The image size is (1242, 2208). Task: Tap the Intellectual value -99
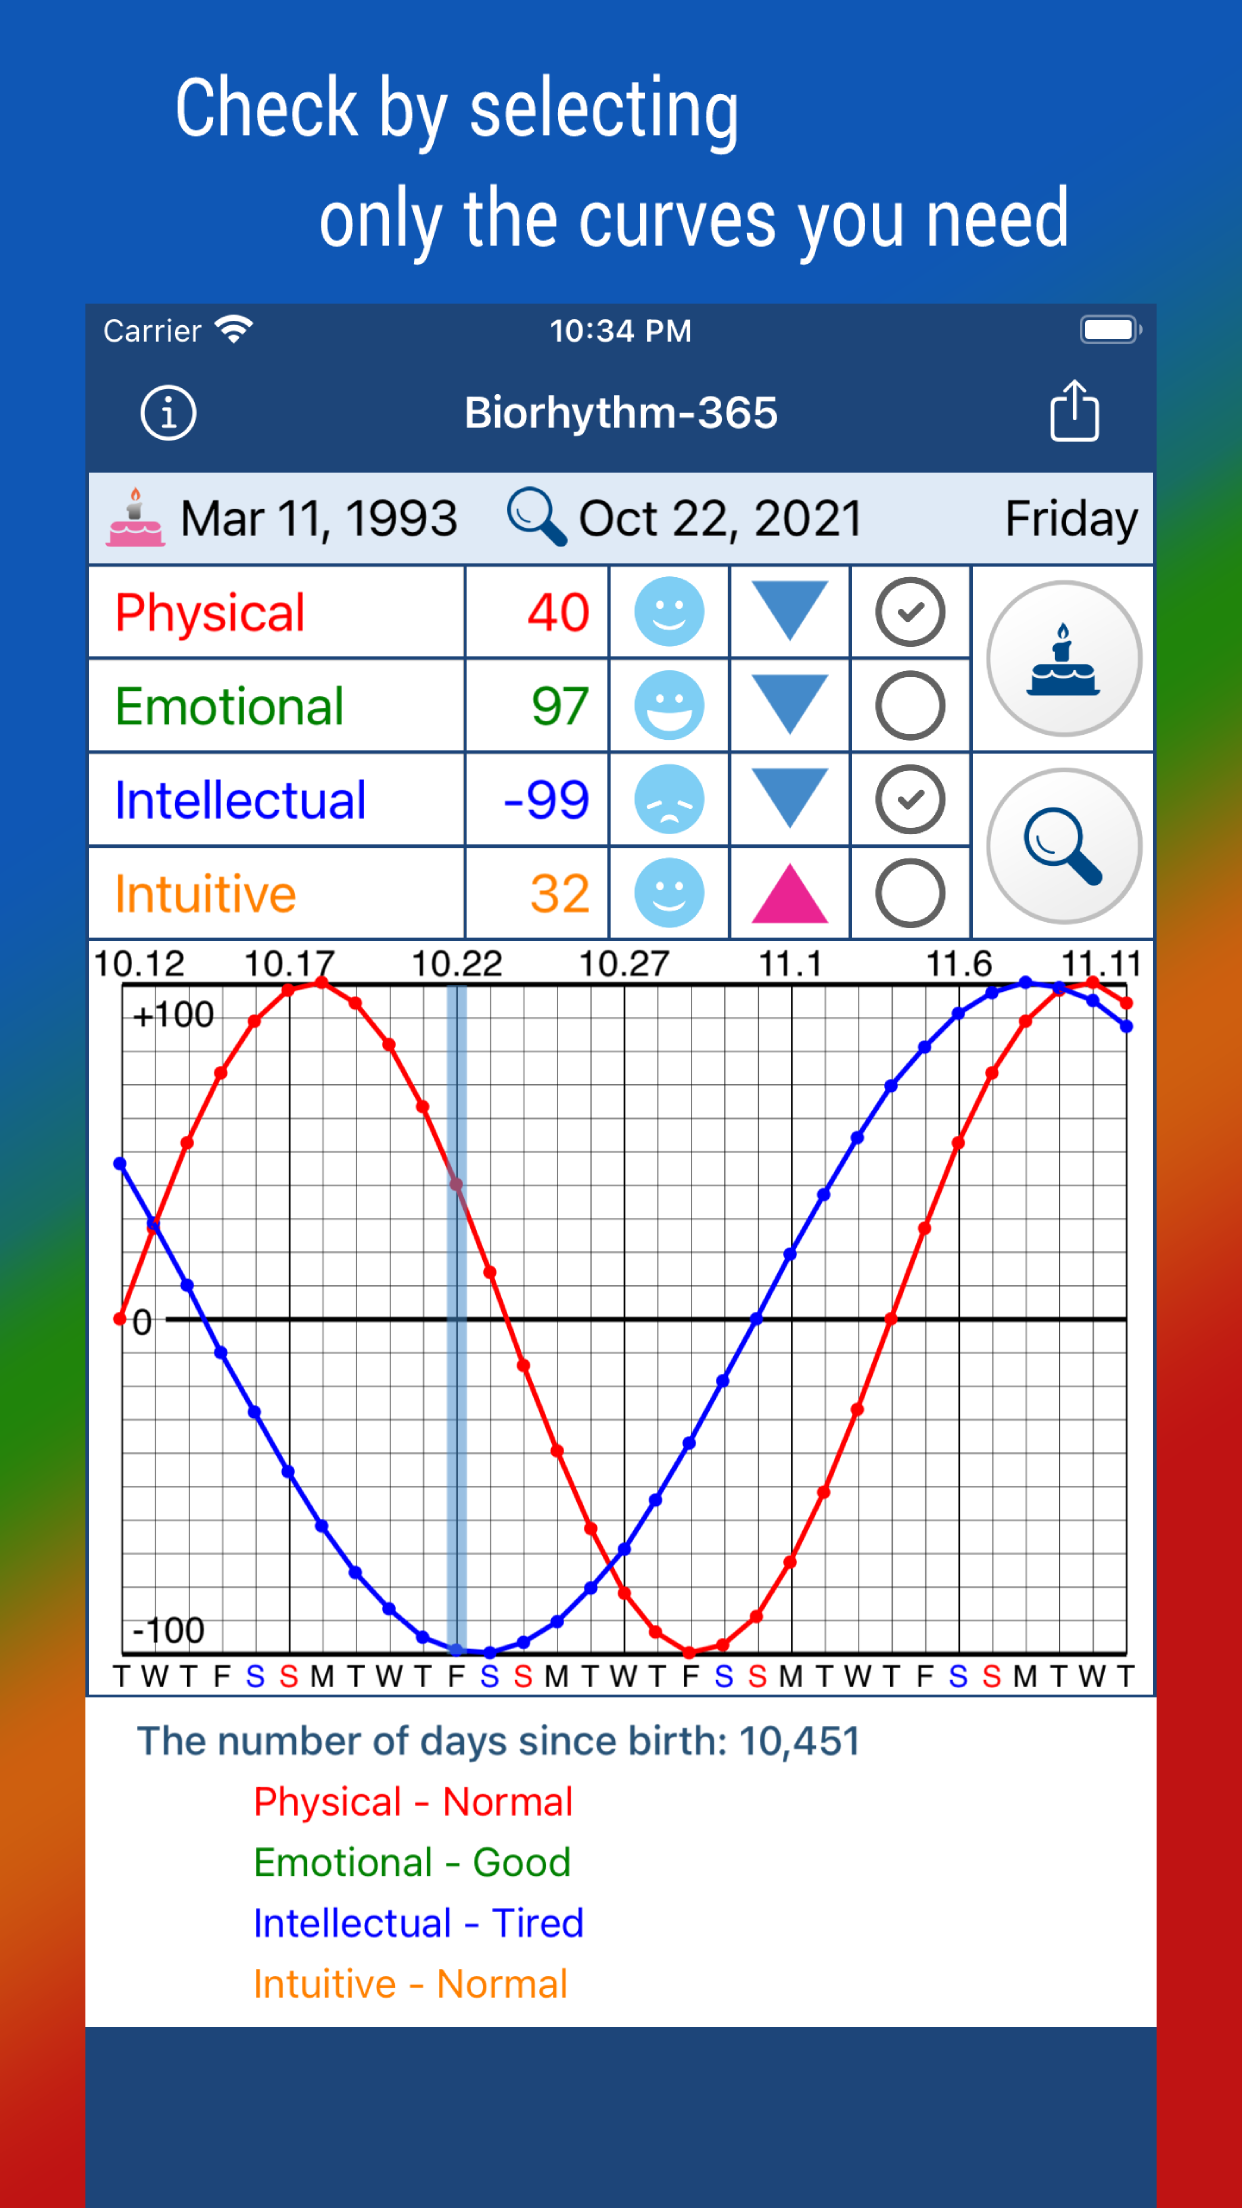(547, 800)
